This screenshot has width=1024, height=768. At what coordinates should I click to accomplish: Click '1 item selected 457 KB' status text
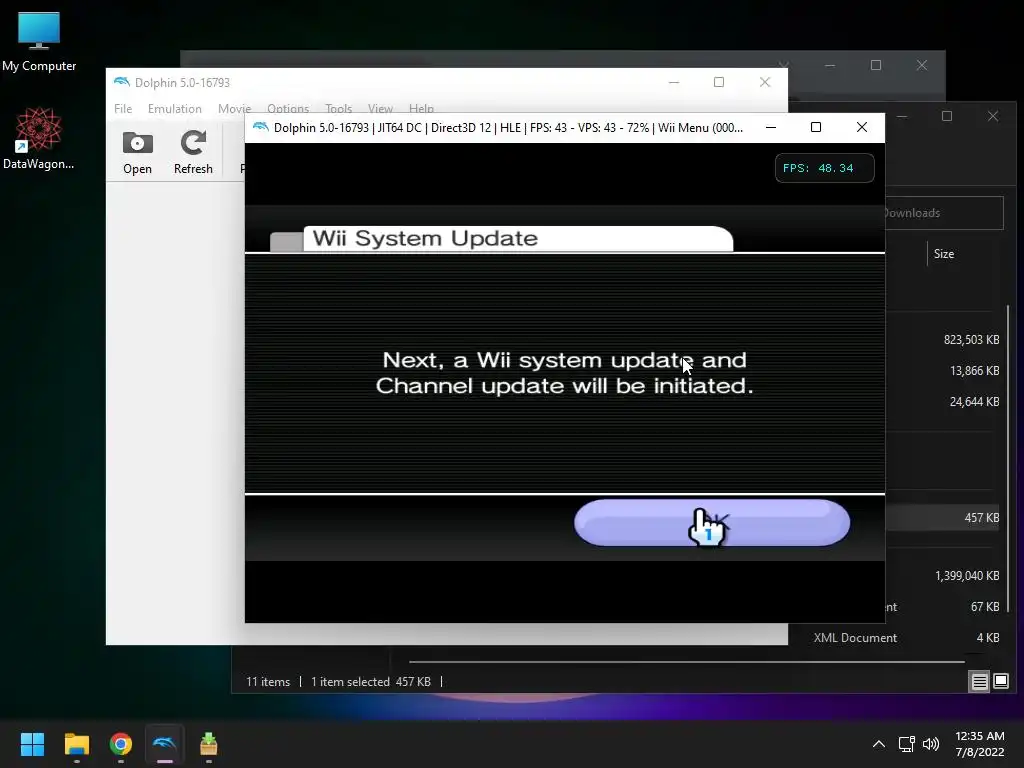tap(370, 682)
